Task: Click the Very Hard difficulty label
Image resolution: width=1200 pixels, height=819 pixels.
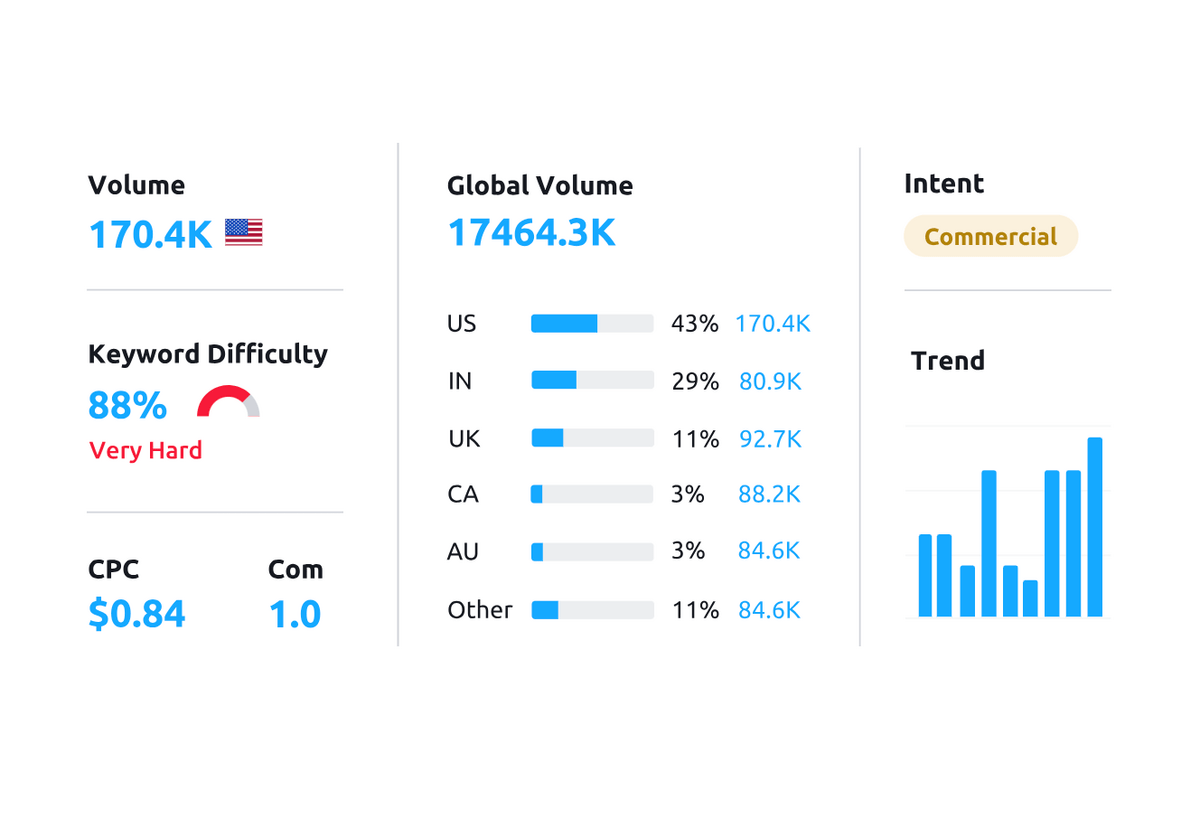Action: (146, 451)
